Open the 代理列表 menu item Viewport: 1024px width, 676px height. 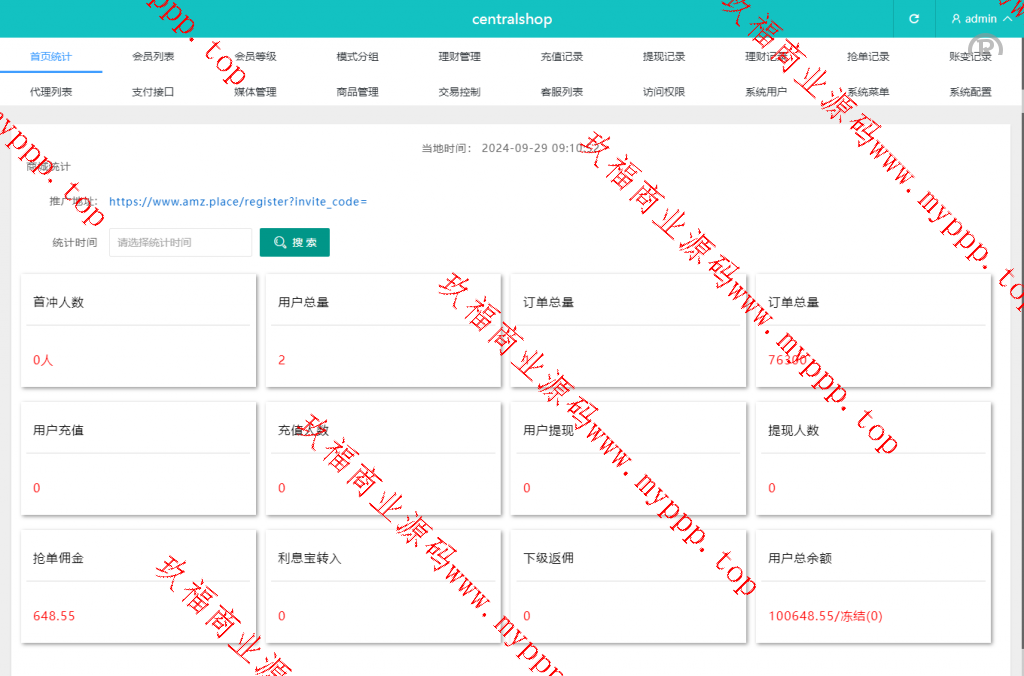point(51,92)
